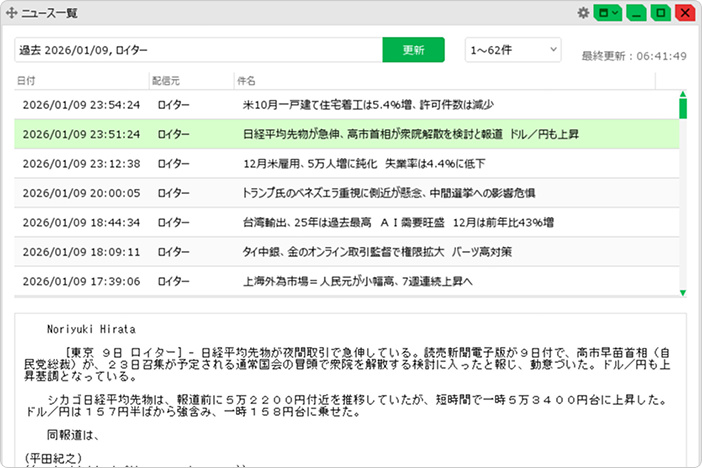The height and width of the screenshot is (468, 702).
Task: Expand the 1～62件 dropdown
Action: [513, 50]
